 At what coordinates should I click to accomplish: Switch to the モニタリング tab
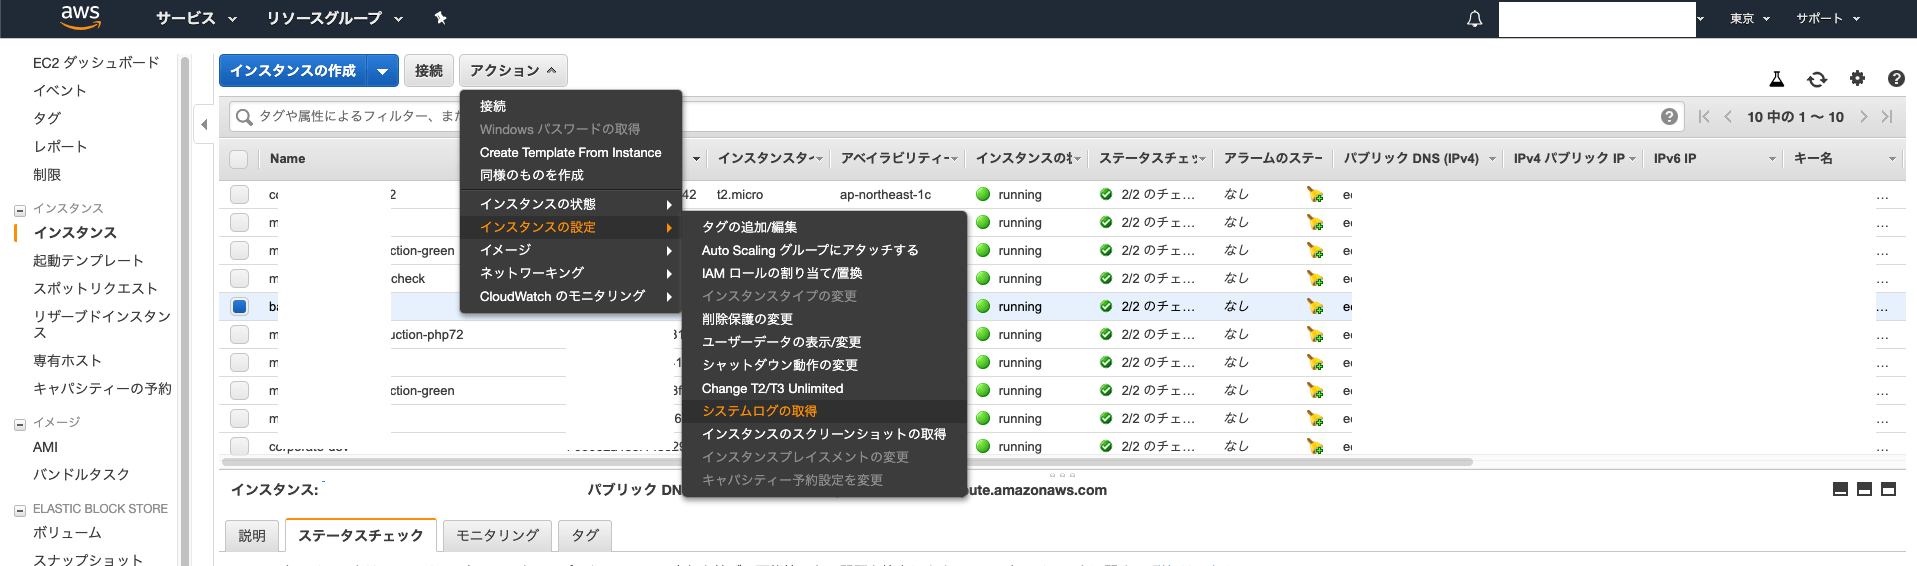pos(497,536)
